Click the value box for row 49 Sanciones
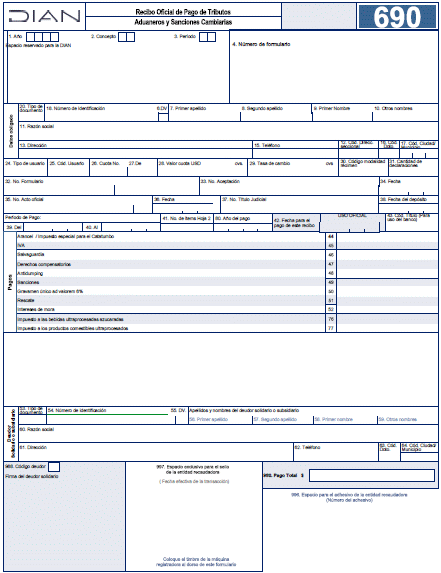 tap(387, 282)
